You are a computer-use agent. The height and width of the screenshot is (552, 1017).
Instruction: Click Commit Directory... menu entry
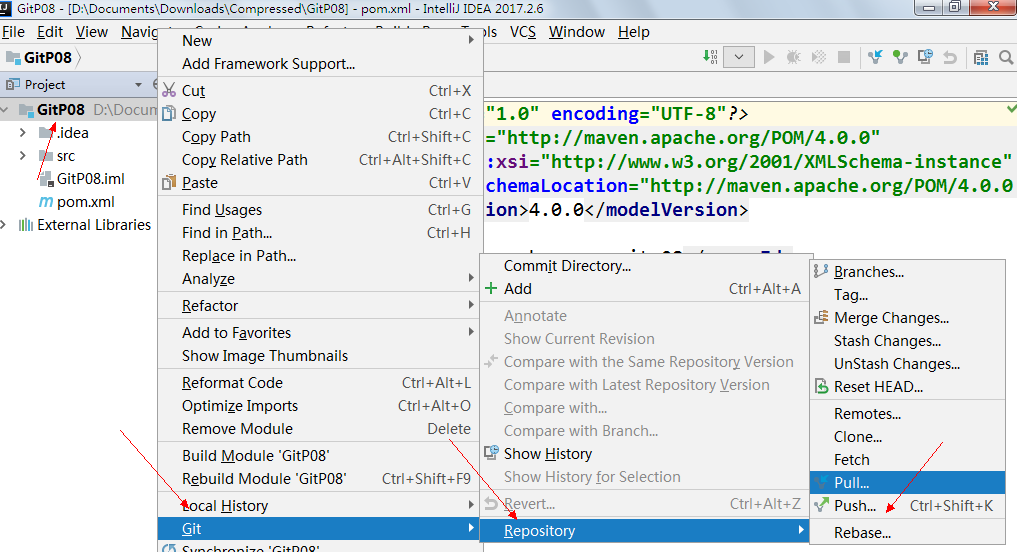[567, 266]
